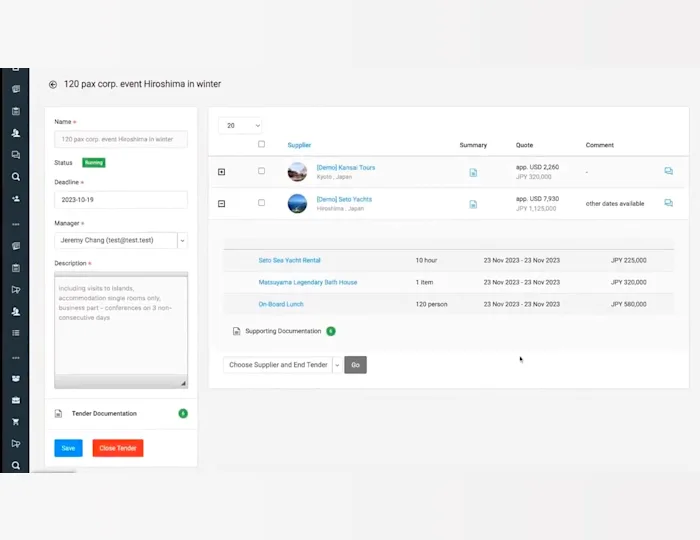Open Matsuyama Legendary Bath House link
Image resolution: width=700 pixels, height=540 pixels.
coord(308,282)
